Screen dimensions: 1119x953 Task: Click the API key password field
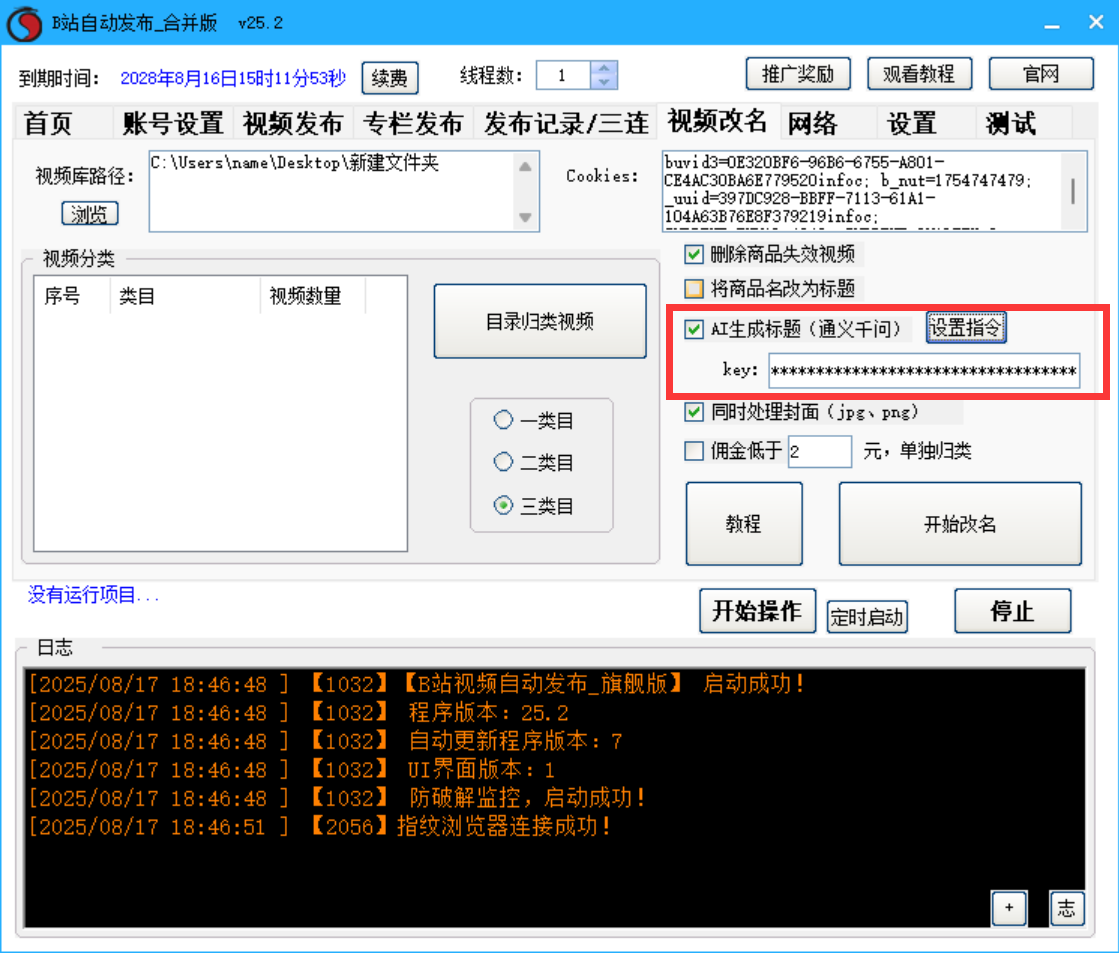click(924, 371)
